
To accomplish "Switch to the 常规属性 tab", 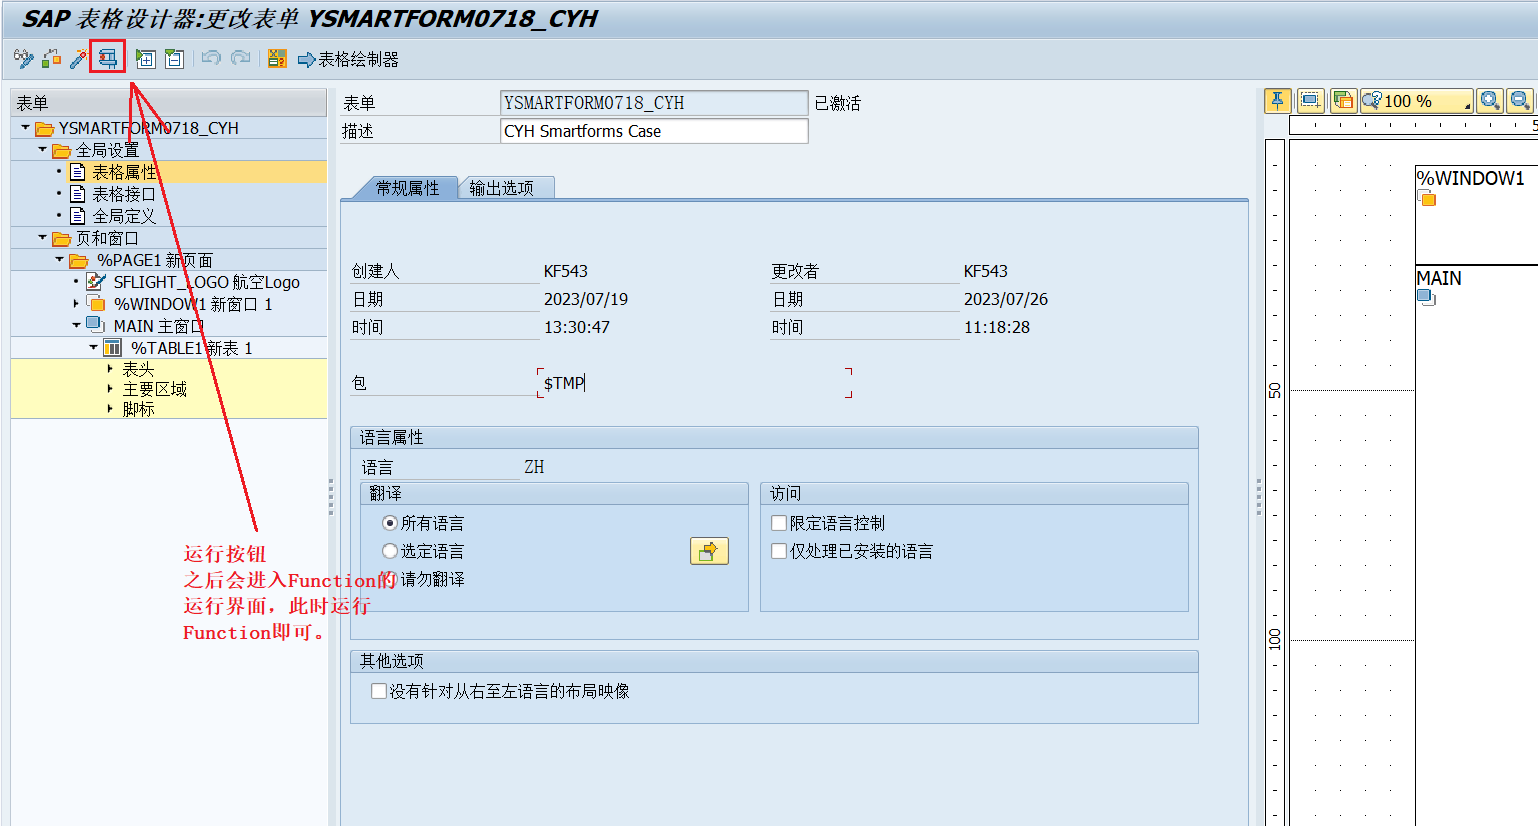I will [x=407, y=188].
